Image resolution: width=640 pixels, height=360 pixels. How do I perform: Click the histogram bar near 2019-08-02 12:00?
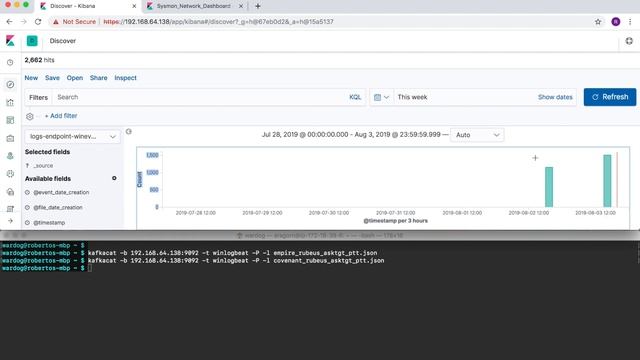(549, 187)
